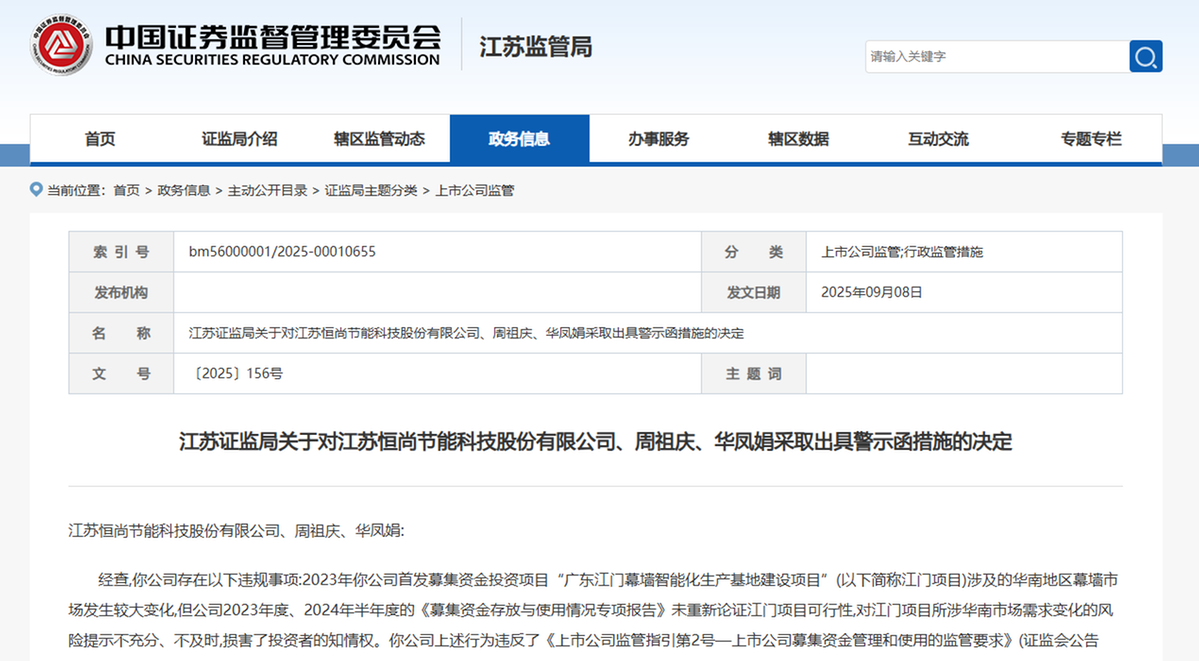Click the 发布机构 label cell
This screenshot has height=661, width=1199.
[122, 292]
